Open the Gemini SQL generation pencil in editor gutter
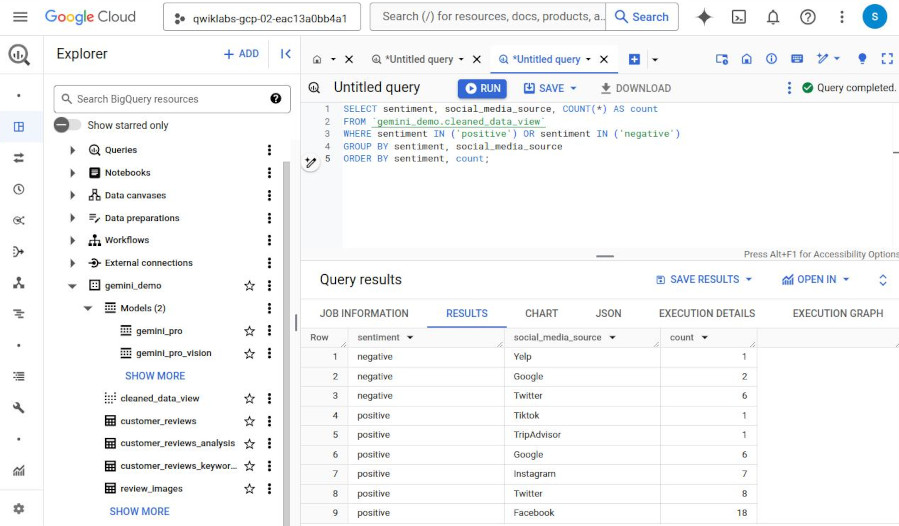This screenshot has width=899, height=526. 311,163
